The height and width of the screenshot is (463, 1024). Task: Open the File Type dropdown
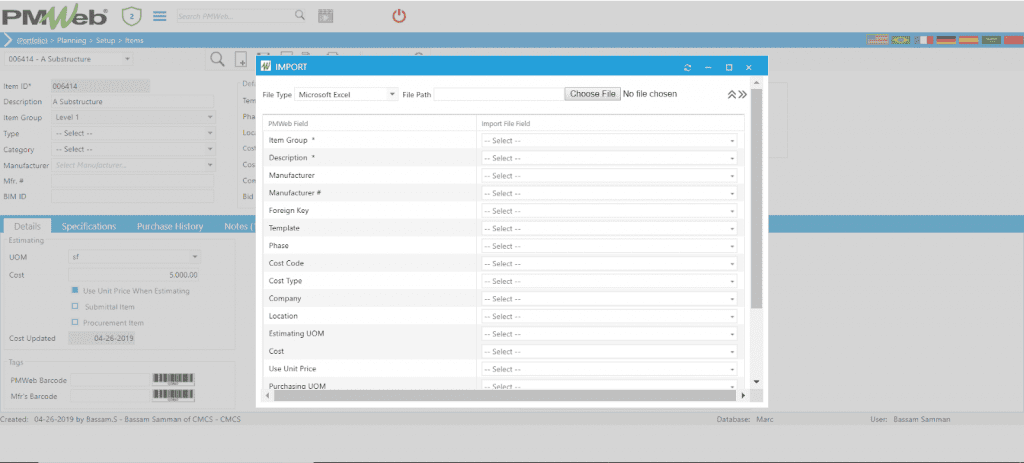(346, 94)
